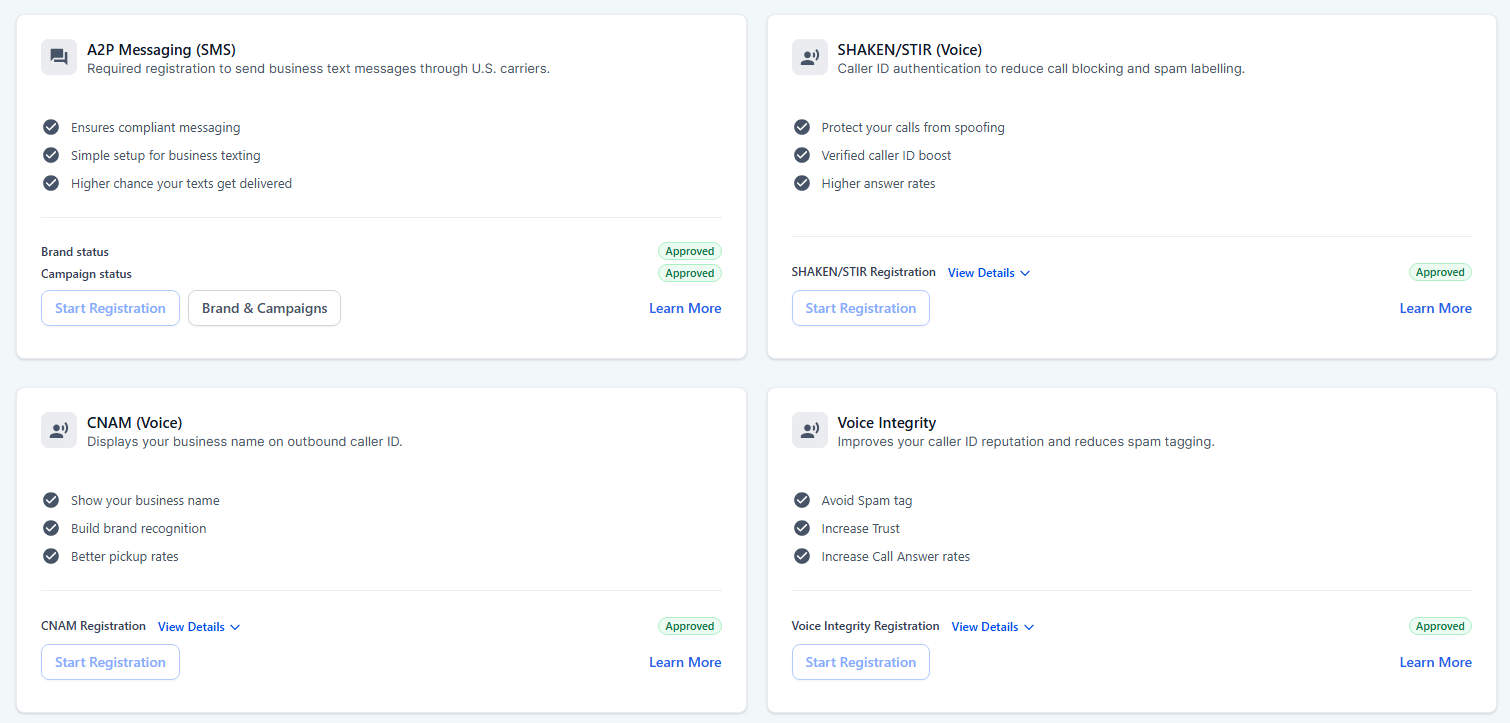Click the CNAM (Voice) card icon

tap(59, 430)
